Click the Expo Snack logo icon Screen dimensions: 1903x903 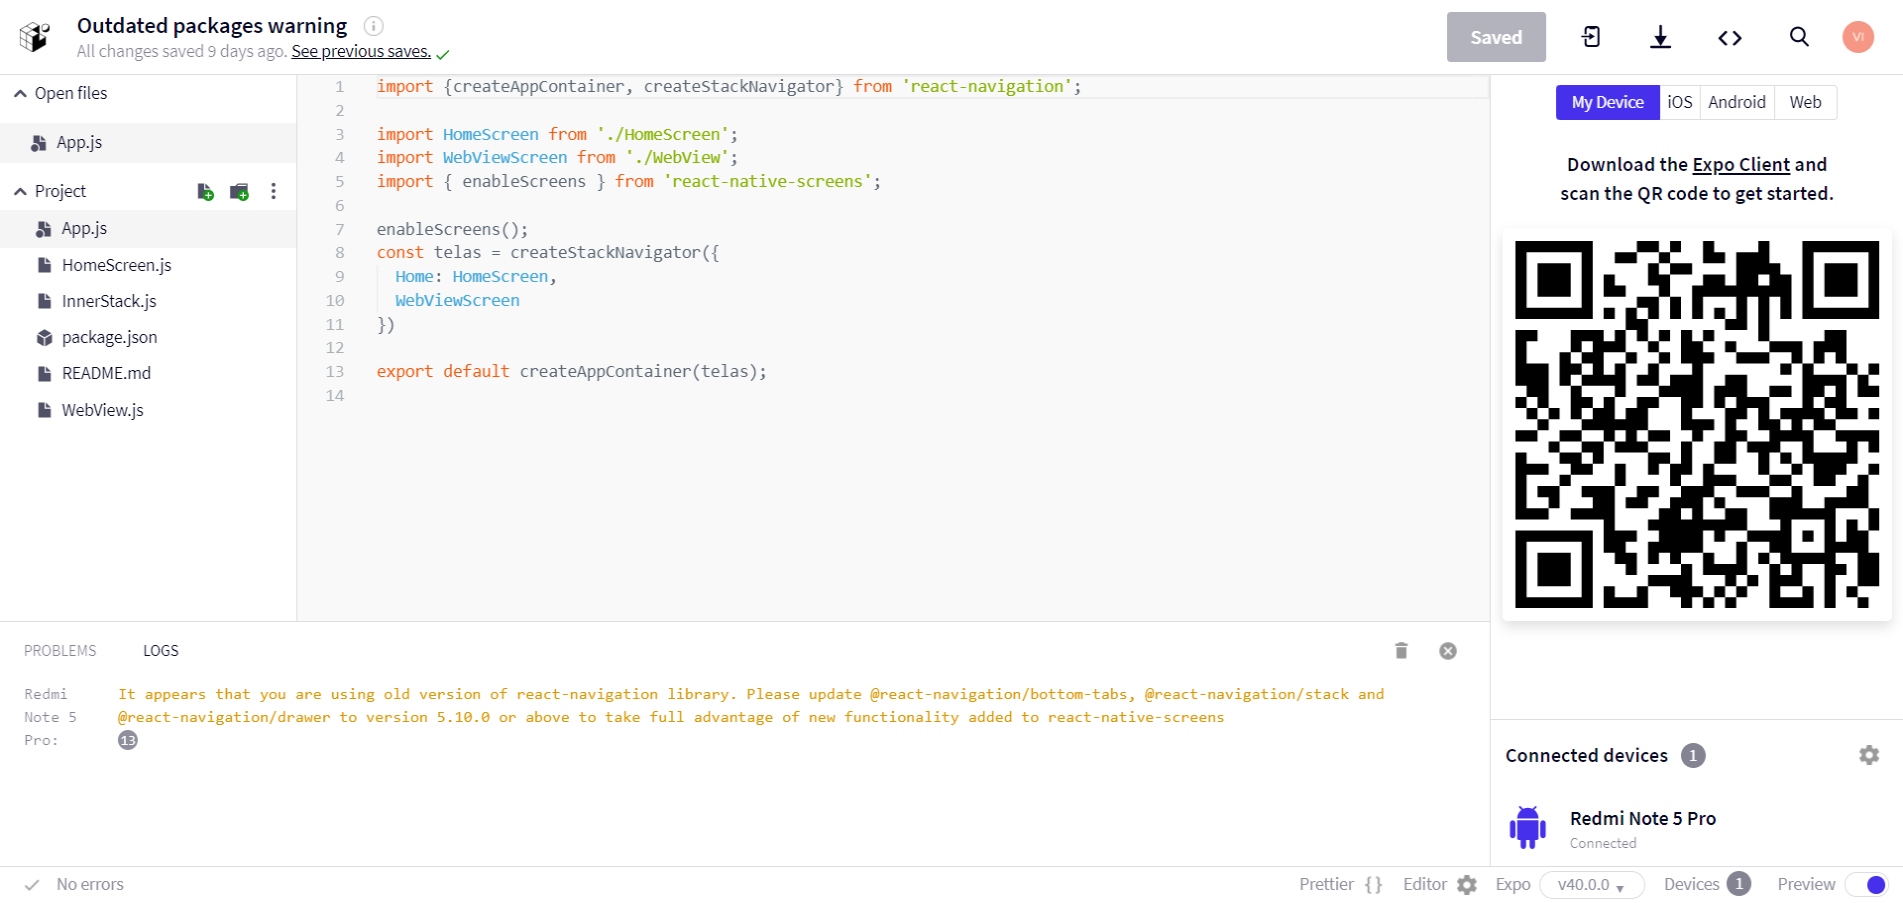(x=35, y=37)
